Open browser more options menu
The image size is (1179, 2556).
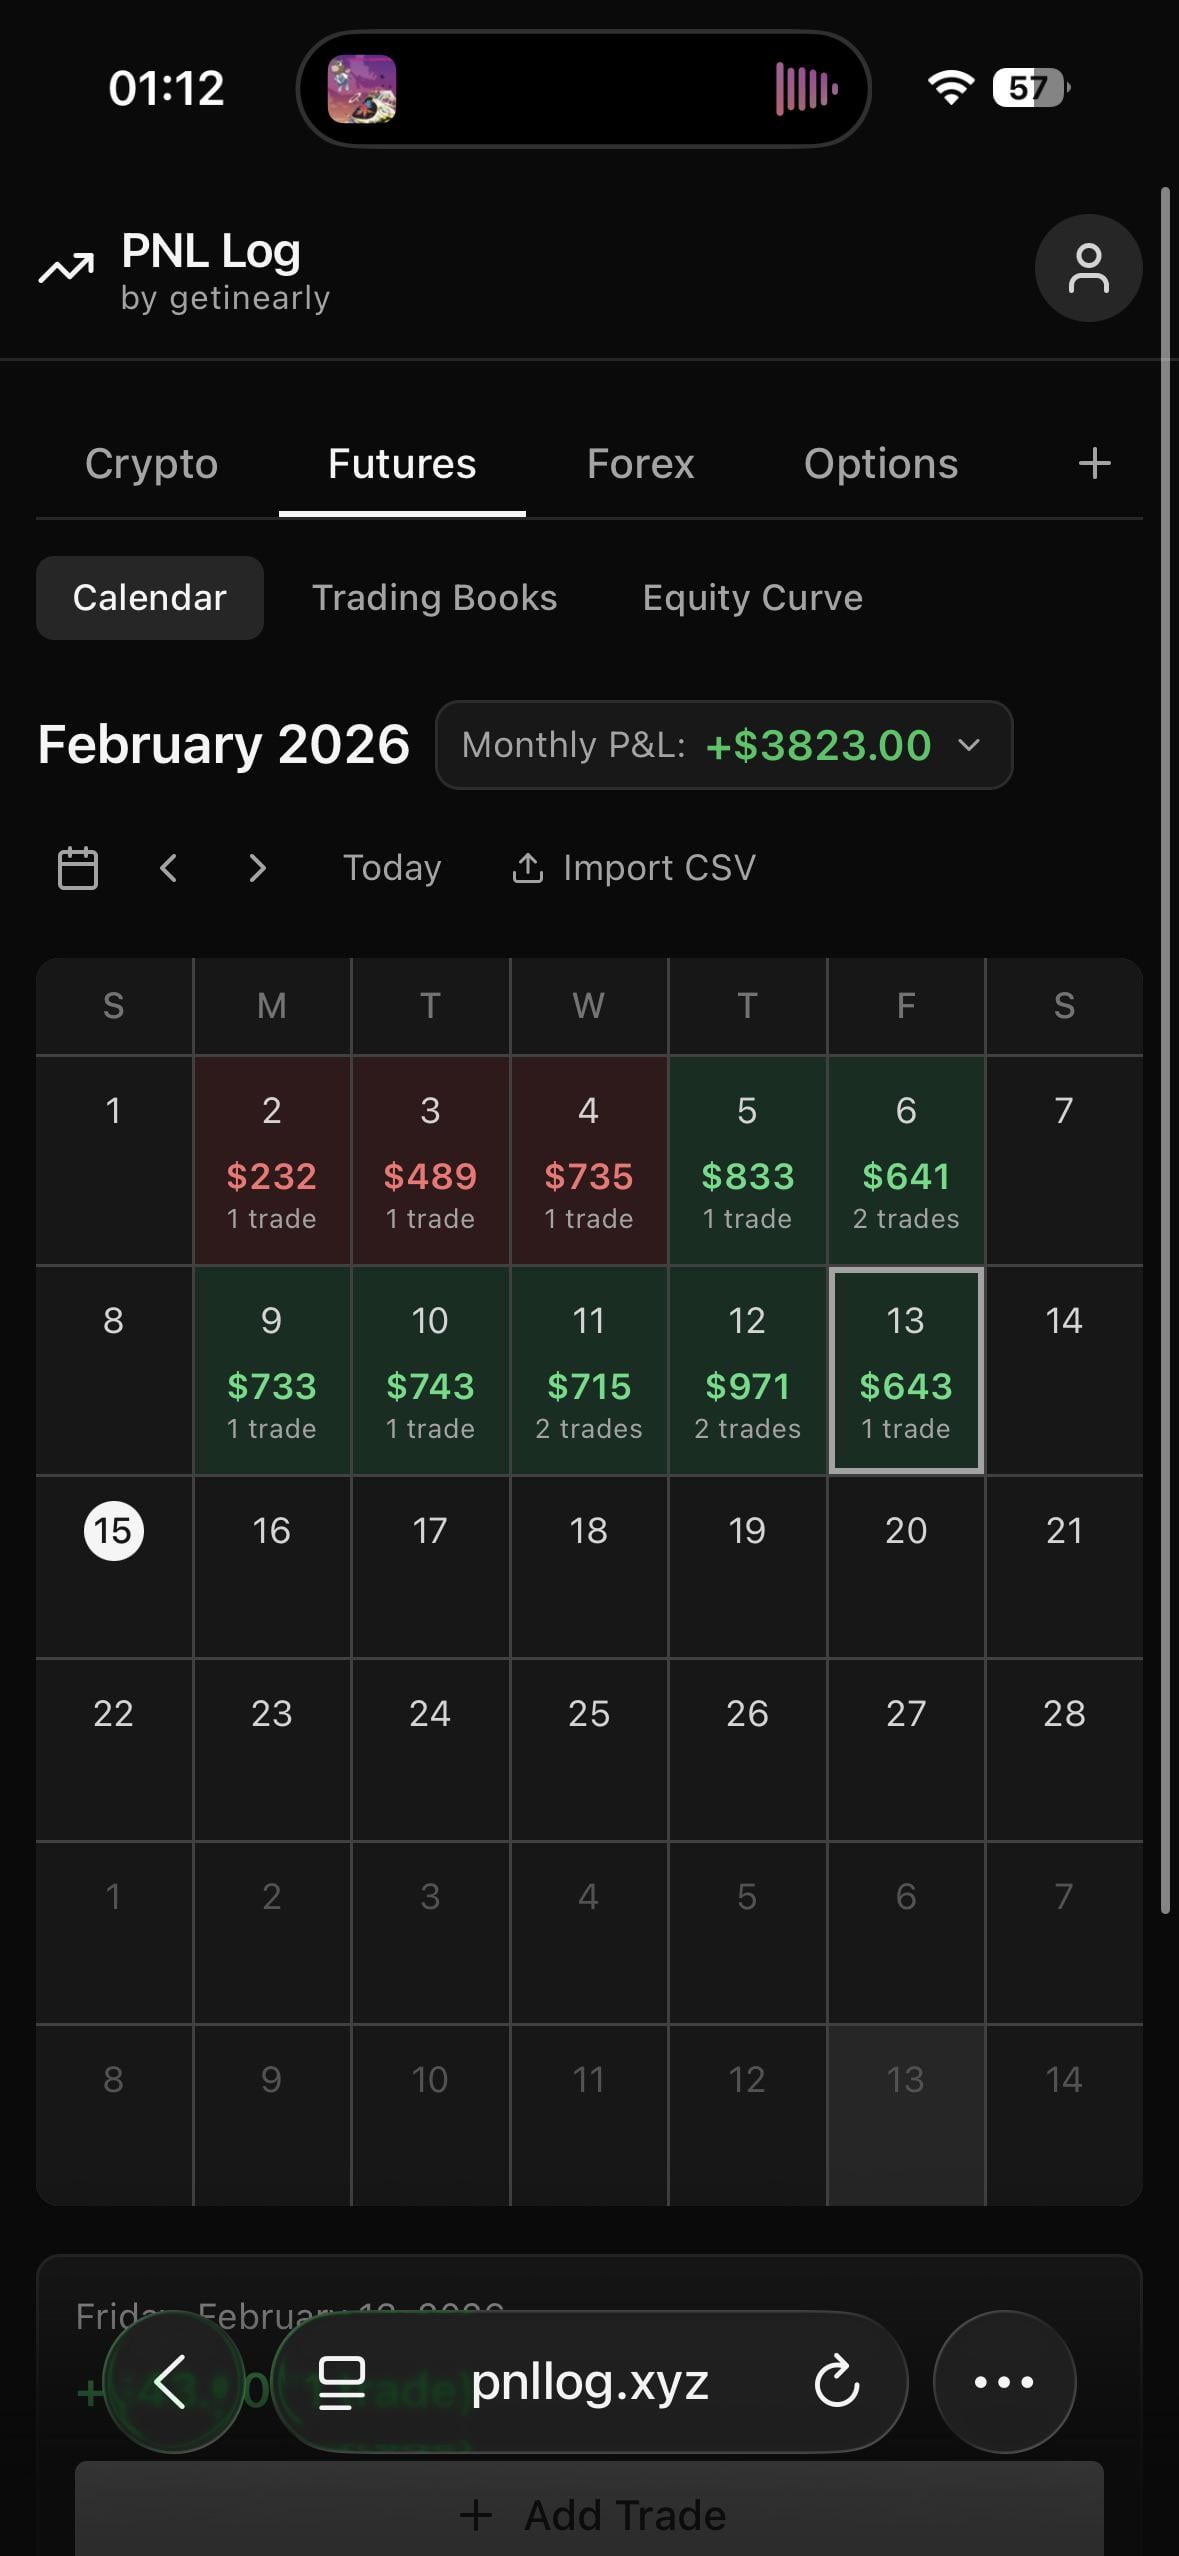point(1004,2382)
